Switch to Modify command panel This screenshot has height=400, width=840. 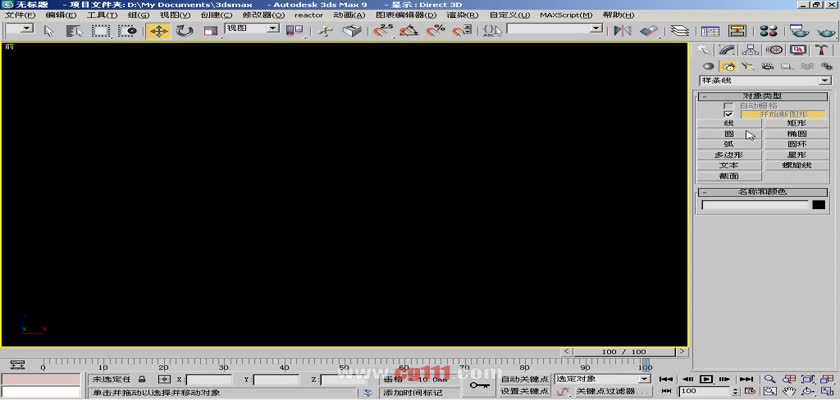point(727,50)
